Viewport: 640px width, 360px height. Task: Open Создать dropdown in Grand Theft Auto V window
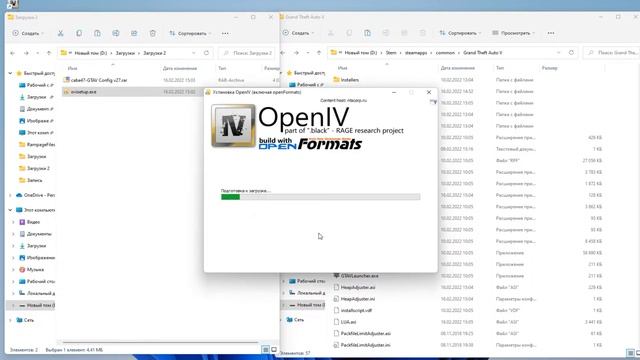point(298,33)
